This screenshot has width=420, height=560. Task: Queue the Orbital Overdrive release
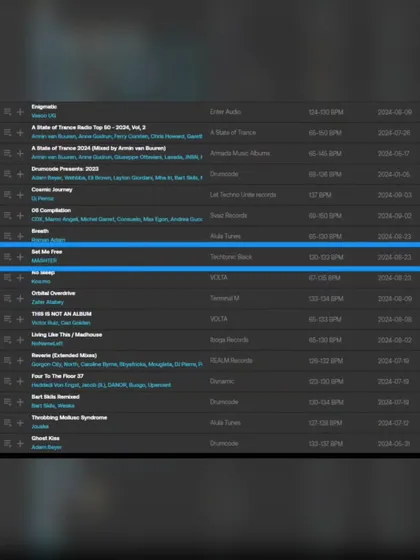click(x=8, y=298)
